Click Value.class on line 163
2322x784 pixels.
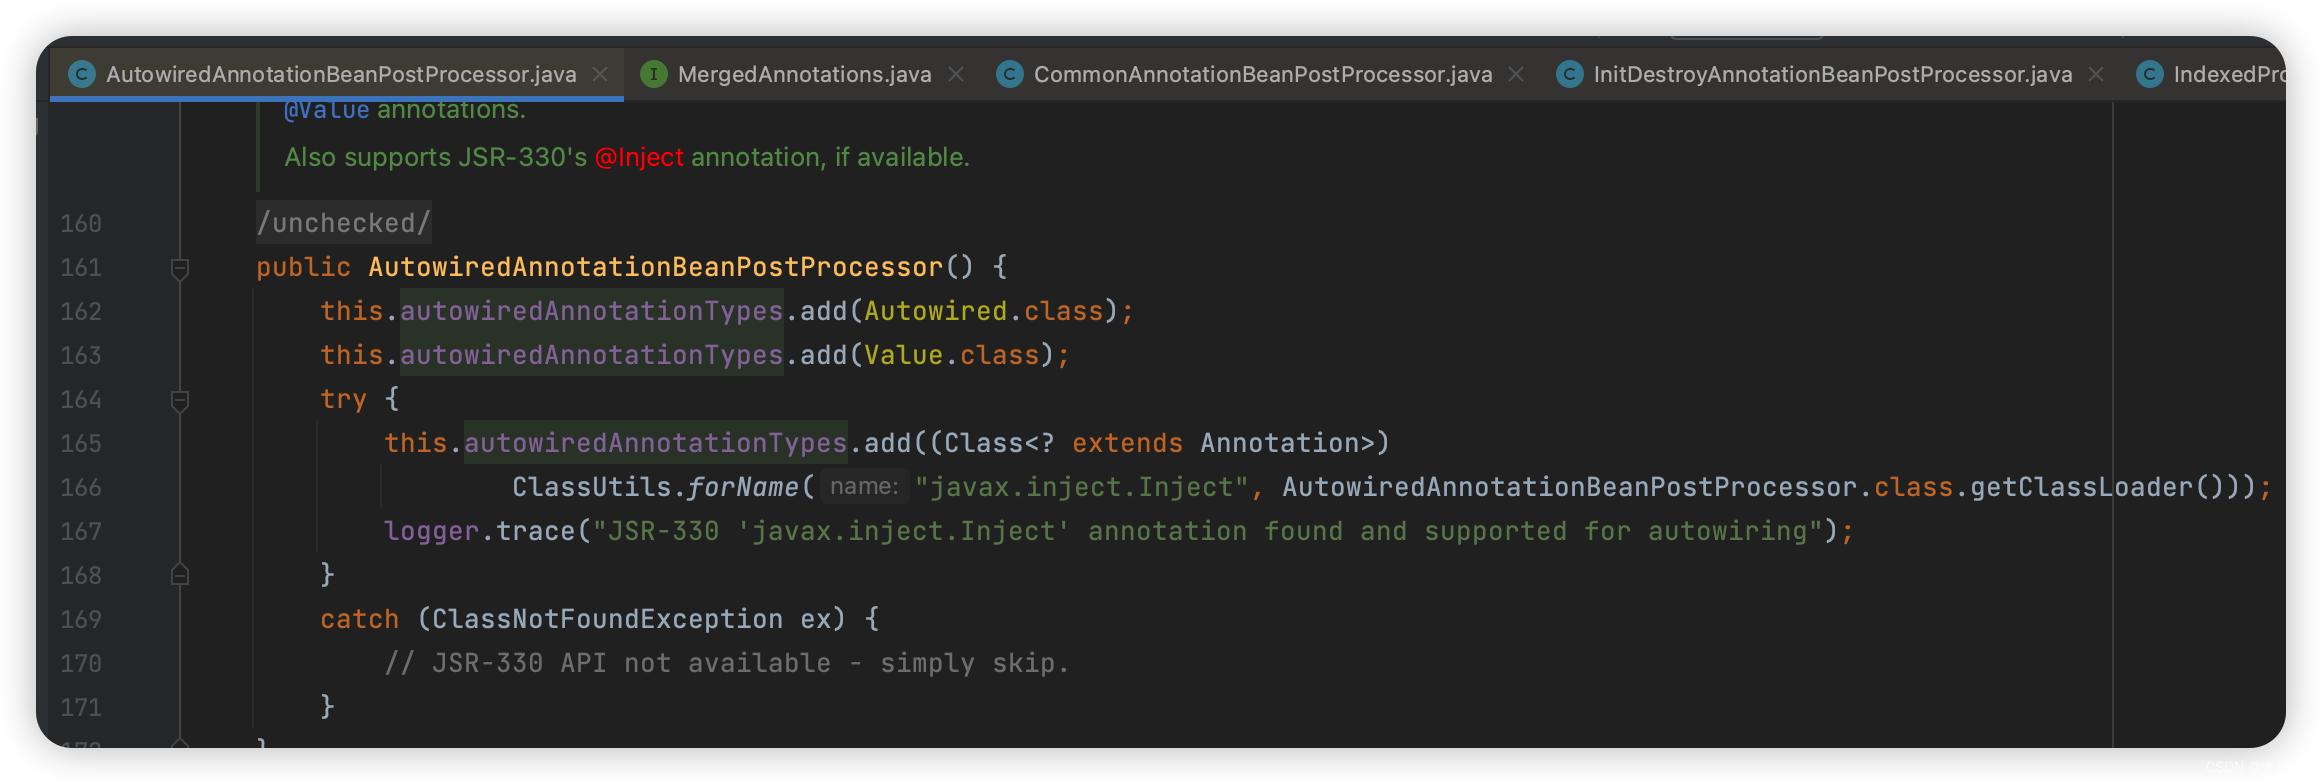point(952,356)
